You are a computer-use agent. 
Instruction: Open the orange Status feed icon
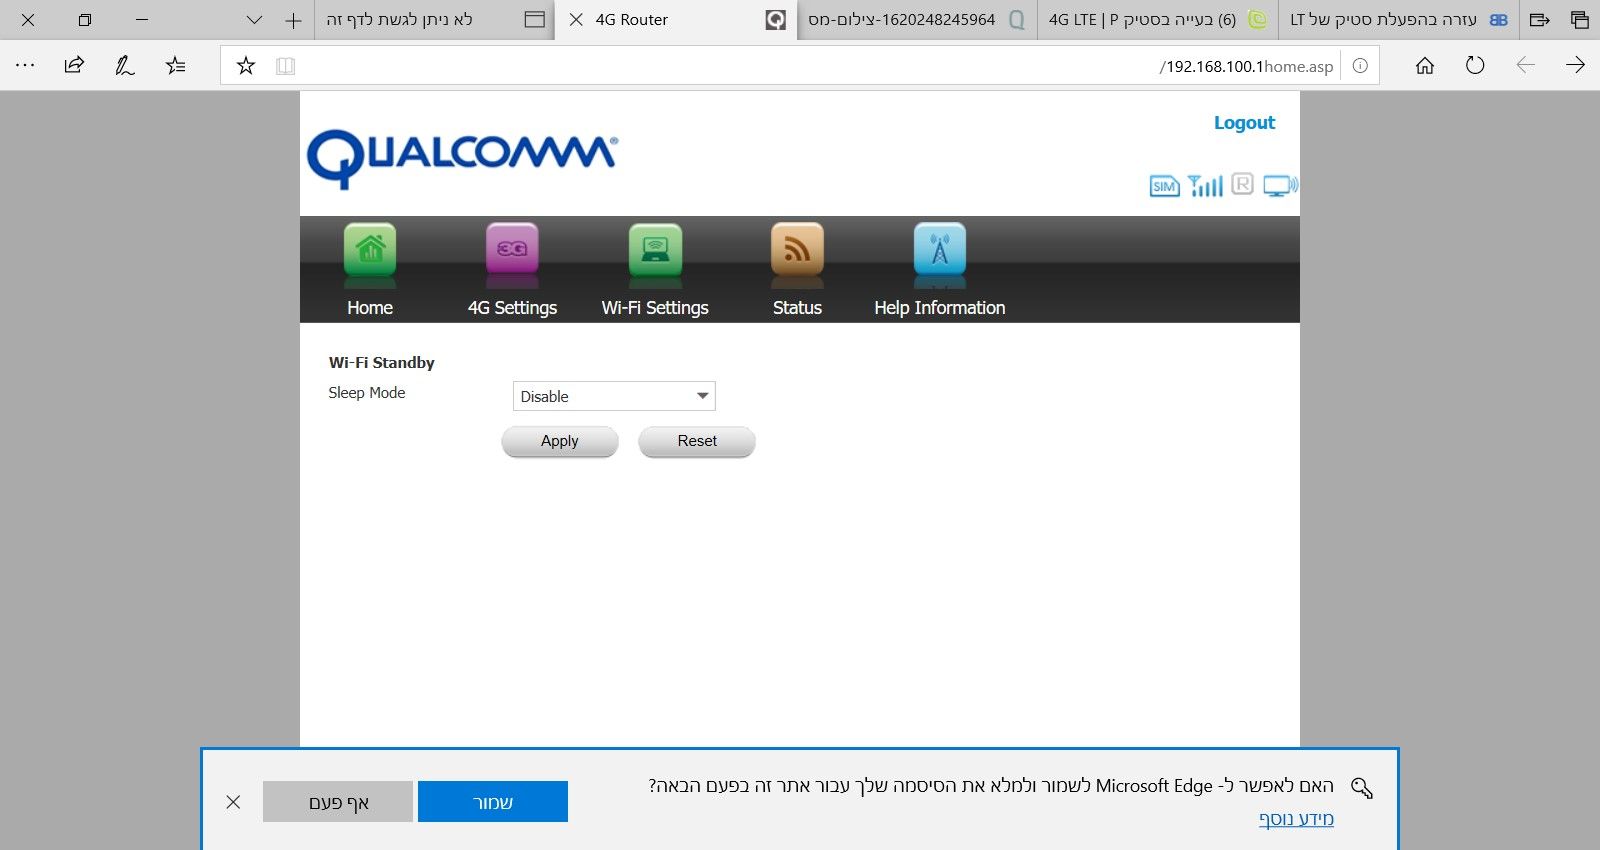[797, 249]
